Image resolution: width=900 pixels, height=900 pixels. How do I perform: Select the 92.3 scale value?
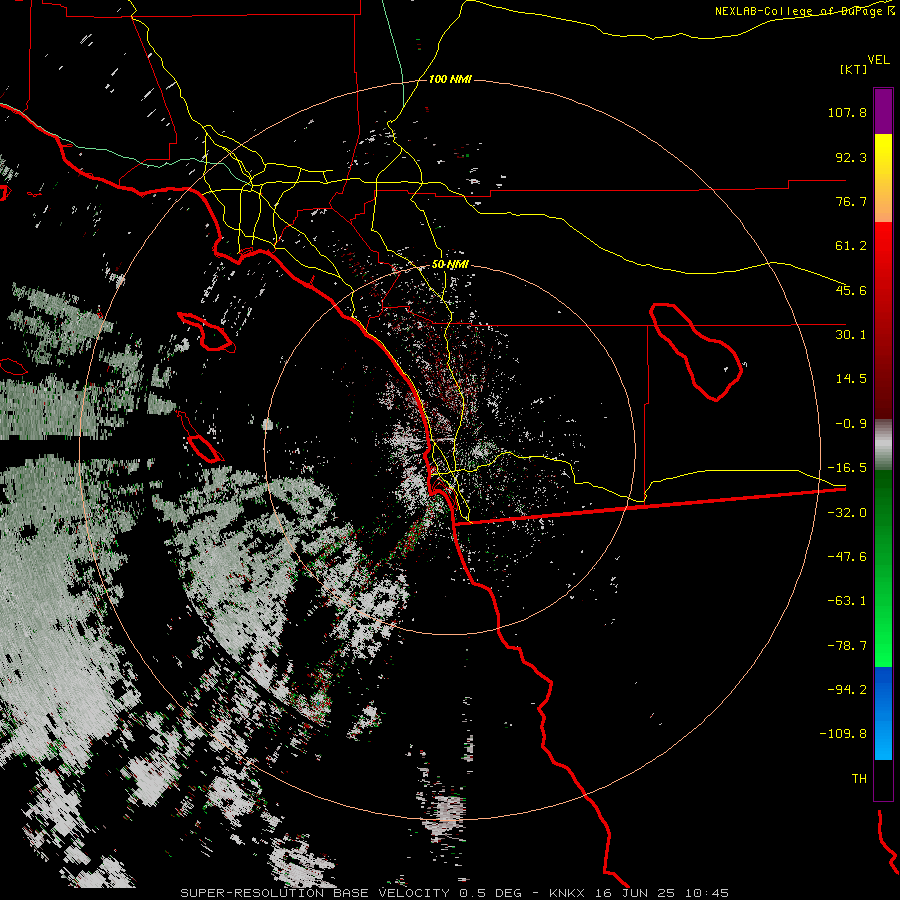click(x=851, y=157)
